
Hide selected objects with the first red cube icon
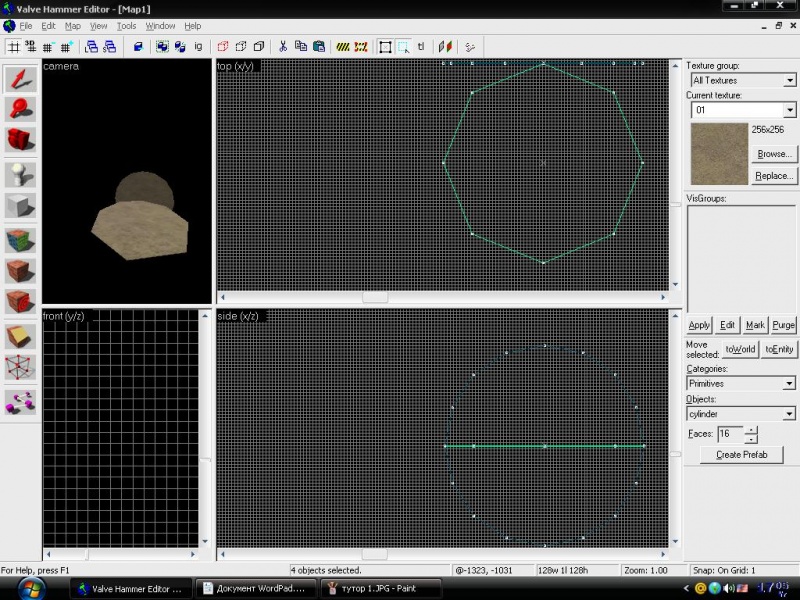223,47
